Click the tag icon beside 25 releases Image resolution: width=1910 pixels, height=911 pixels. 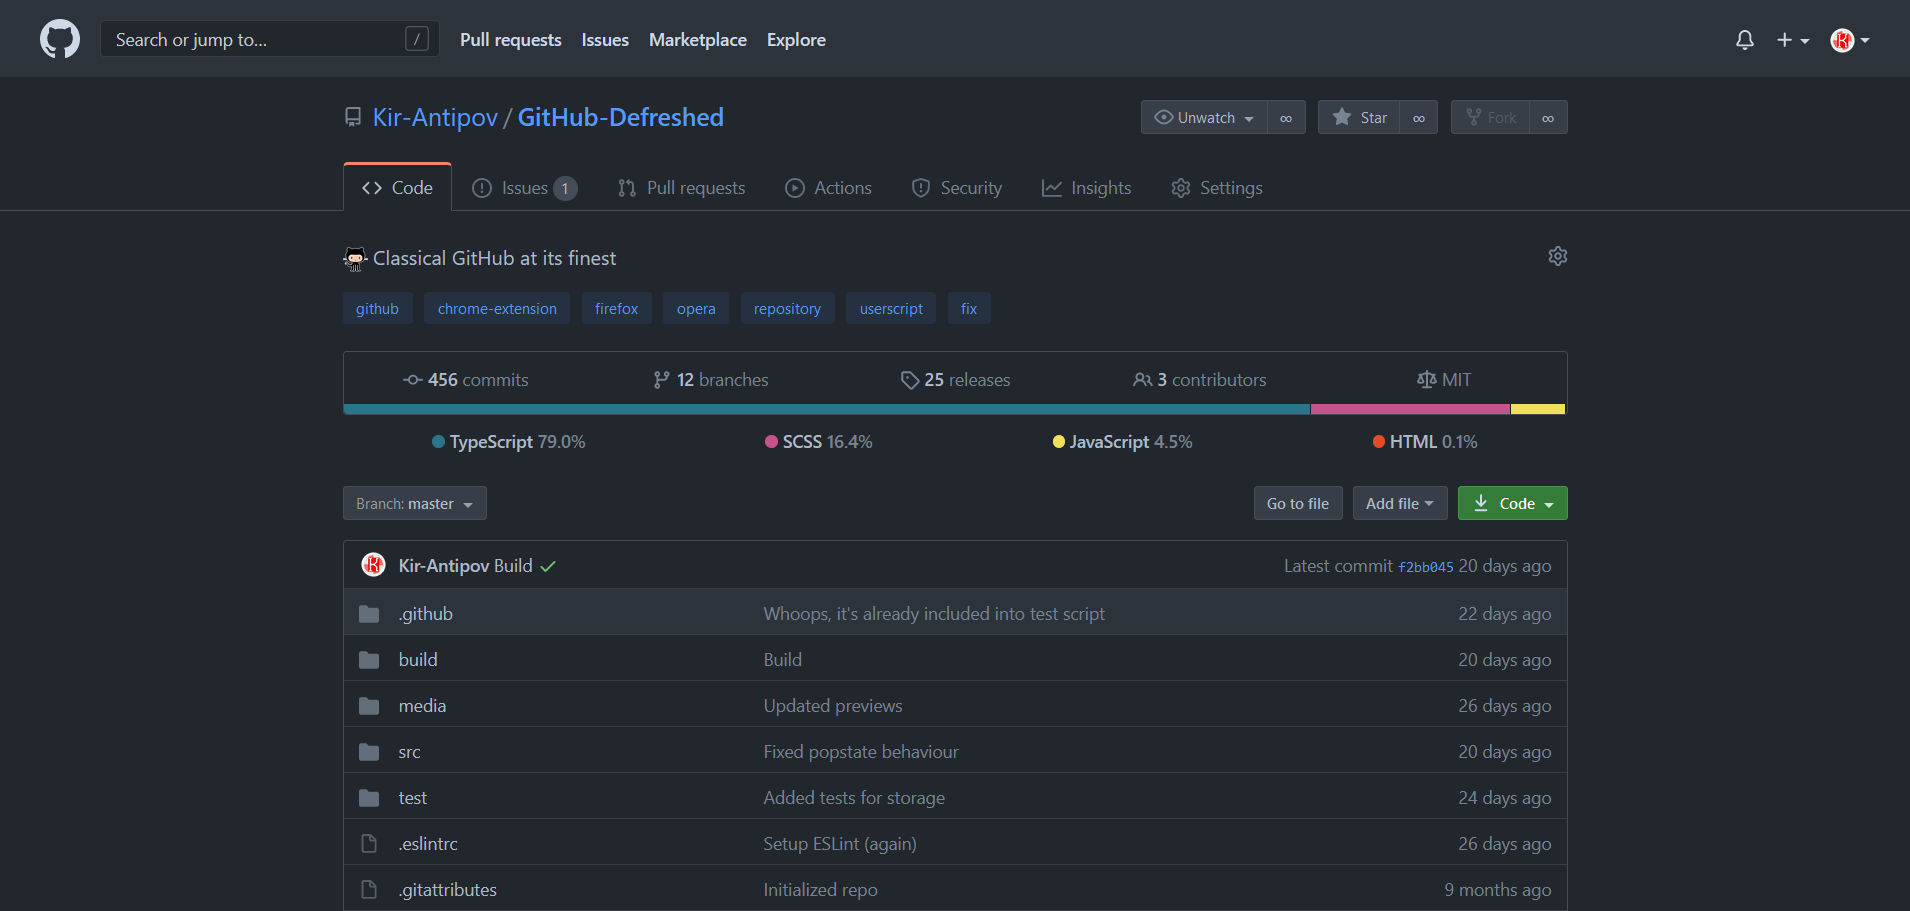pyautogui.click(x=909, y=380)
